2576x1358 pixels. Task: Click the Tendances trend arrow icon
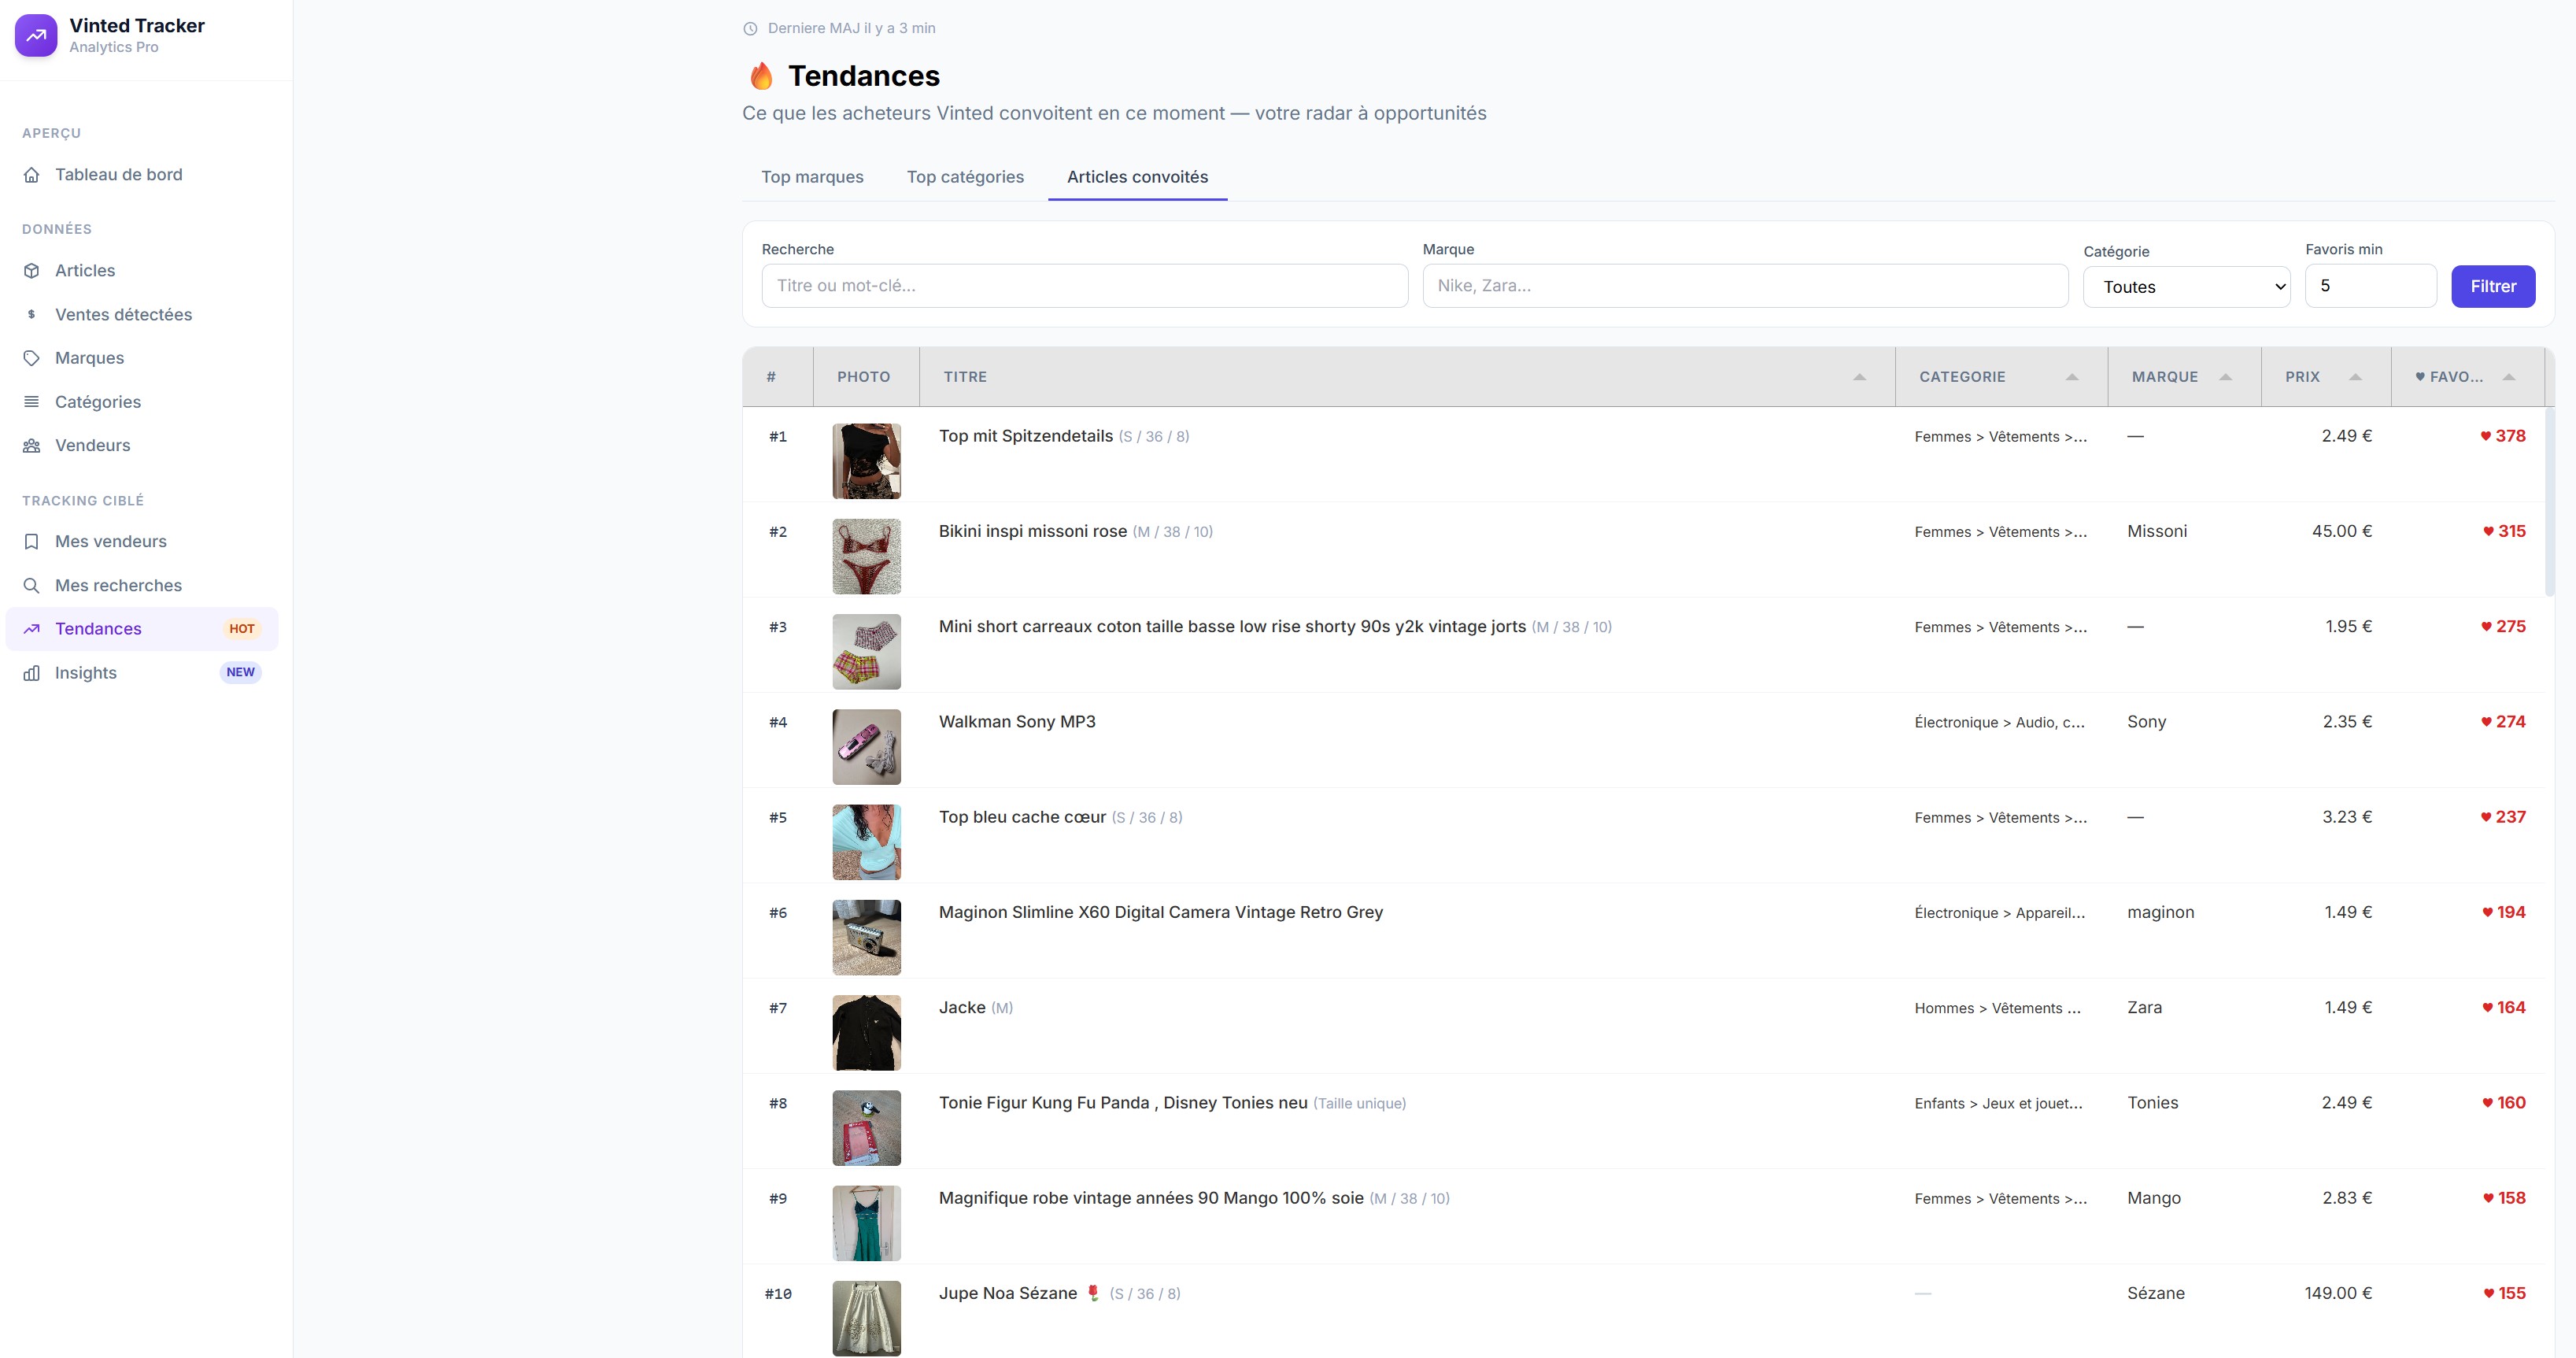point(32,629)
